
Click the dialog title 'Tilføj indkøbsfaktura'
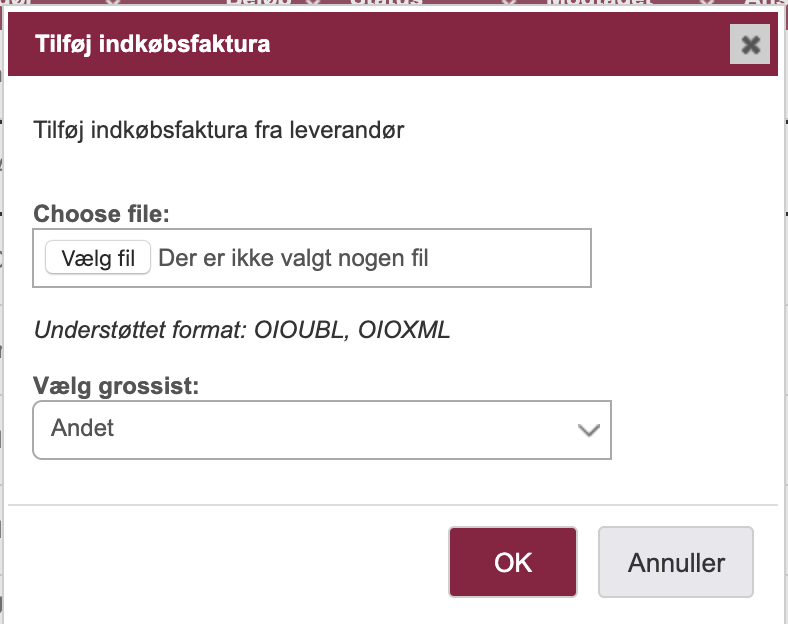tap(152, 44)
